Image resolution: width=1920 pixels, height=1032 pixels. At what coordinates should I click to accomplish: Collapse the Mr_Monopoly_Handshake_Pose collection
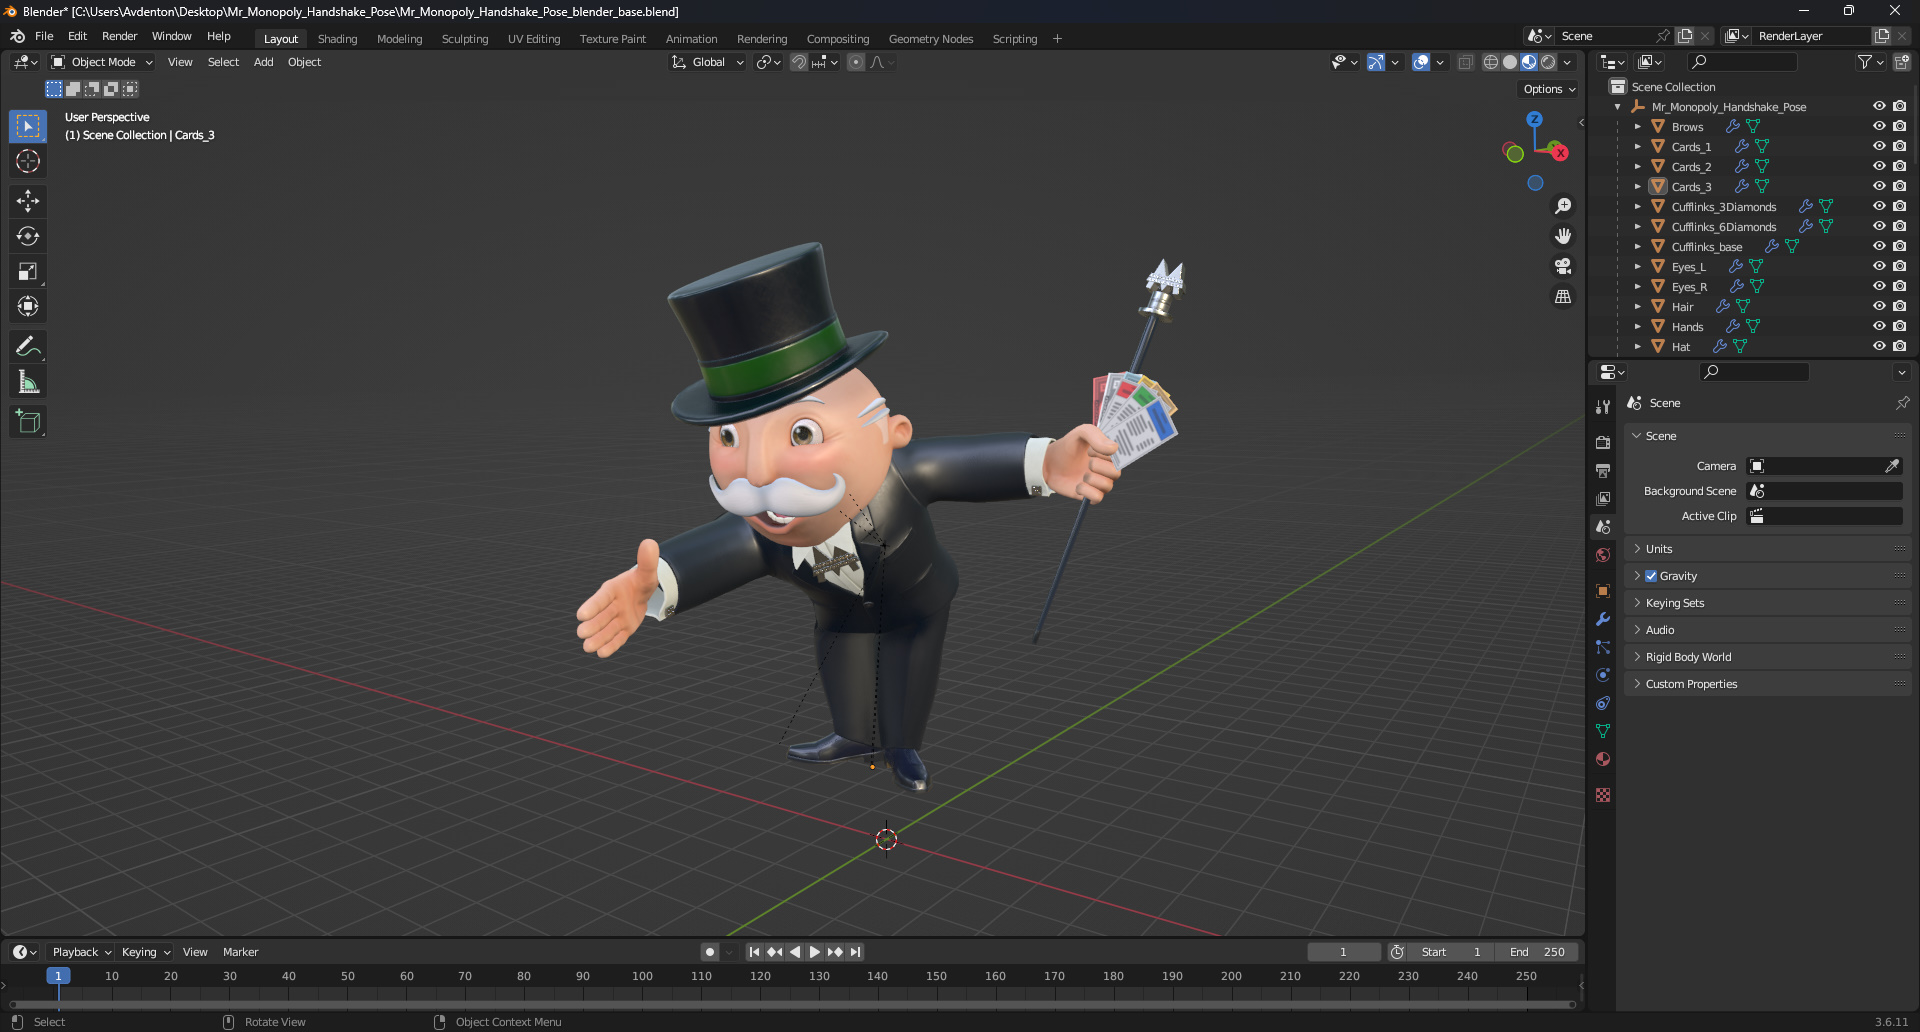(x=1618, y=106)
